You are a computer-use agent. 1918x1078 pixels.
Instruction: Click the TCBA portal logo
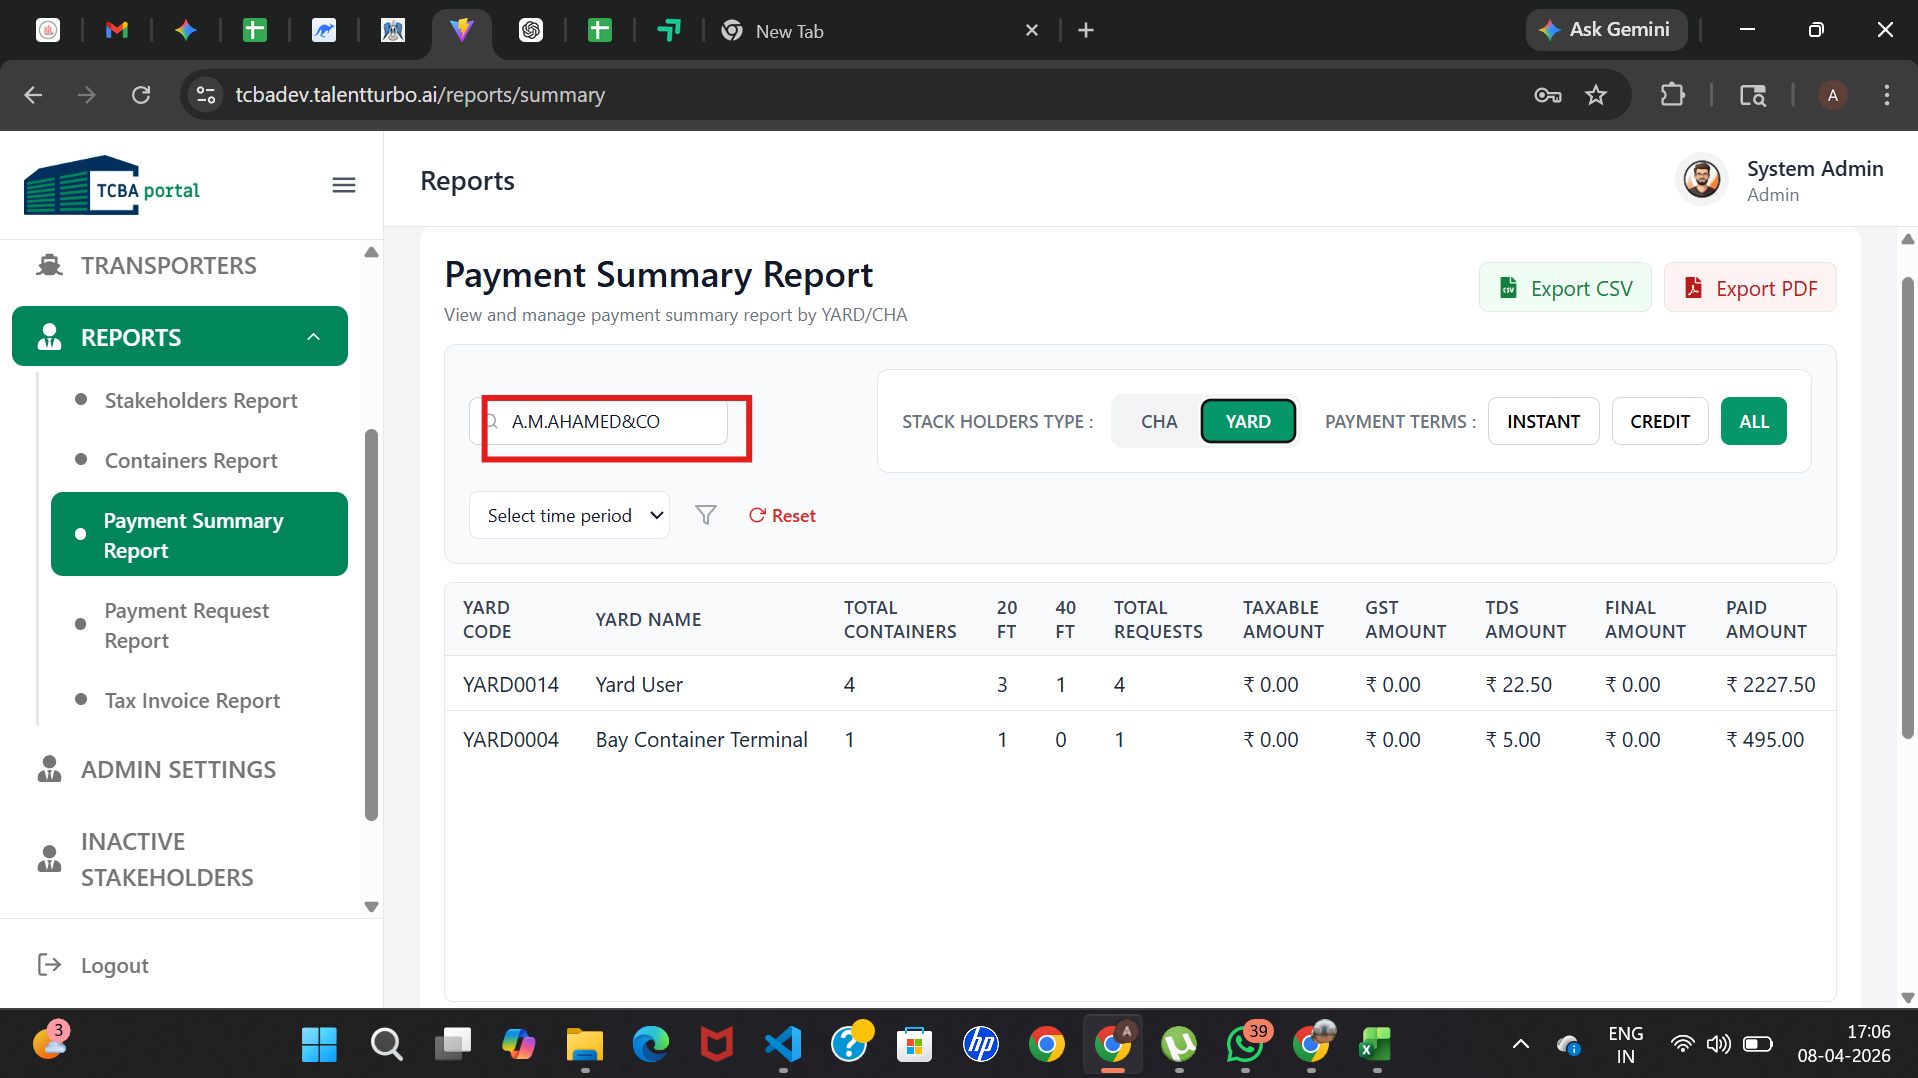click(x=112, y=185)
